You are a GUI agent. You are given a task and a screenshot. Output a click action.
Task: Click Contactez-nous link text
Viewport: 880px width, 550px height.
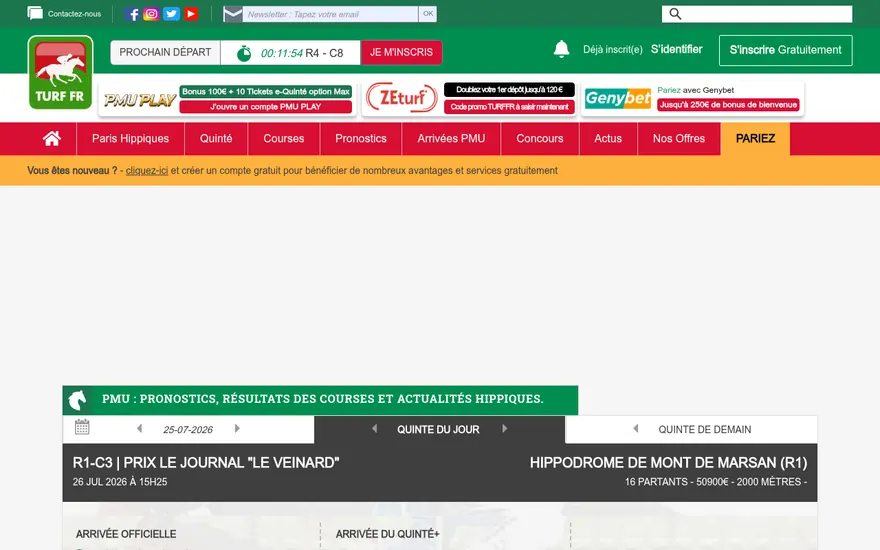coord(75,14)
